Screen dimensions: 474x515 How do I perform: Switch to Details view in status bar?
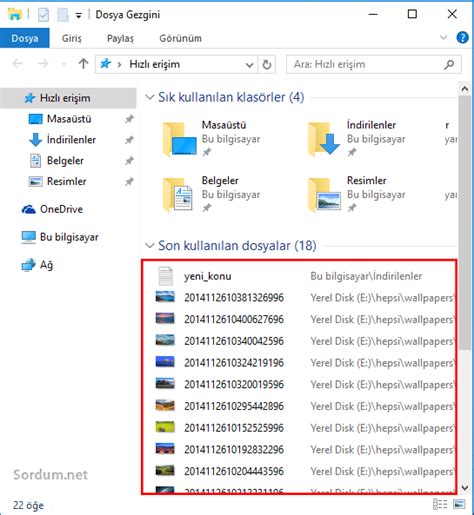(x=440, y=504)
